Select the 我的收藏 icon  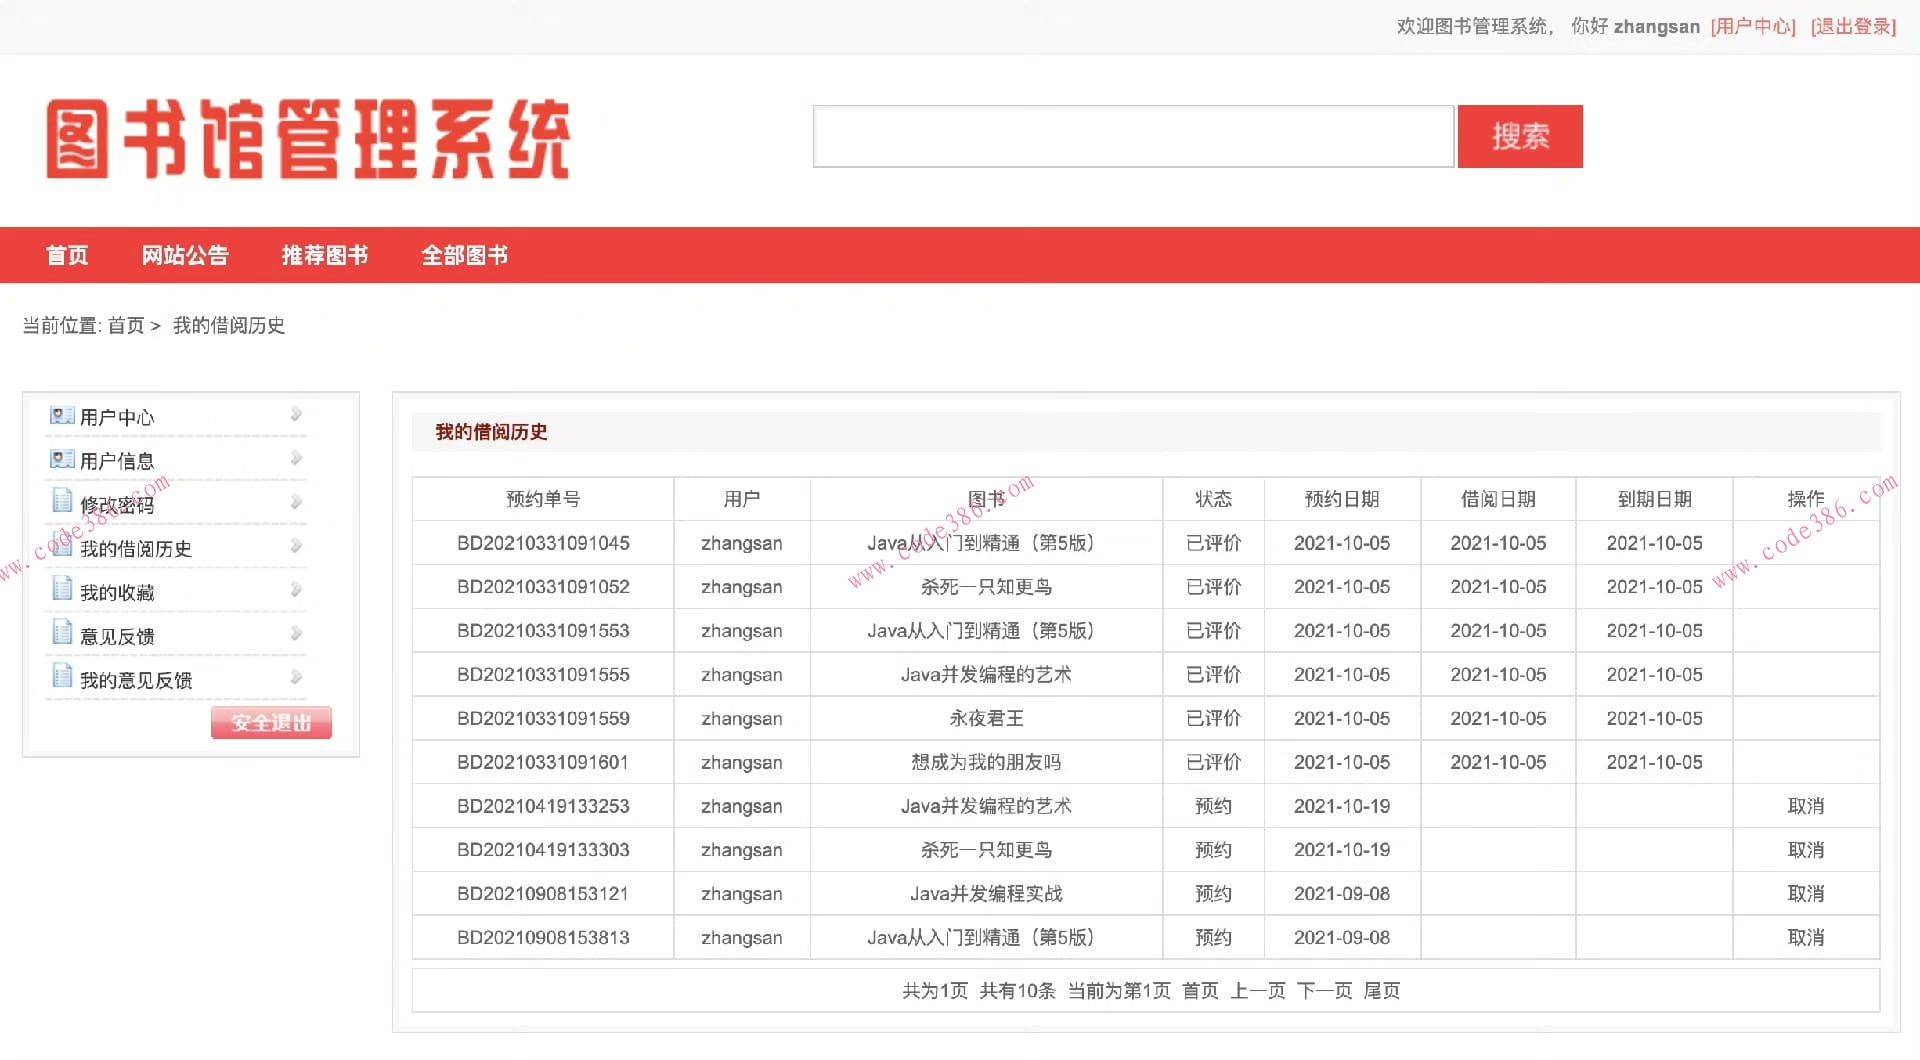point(62,590)
